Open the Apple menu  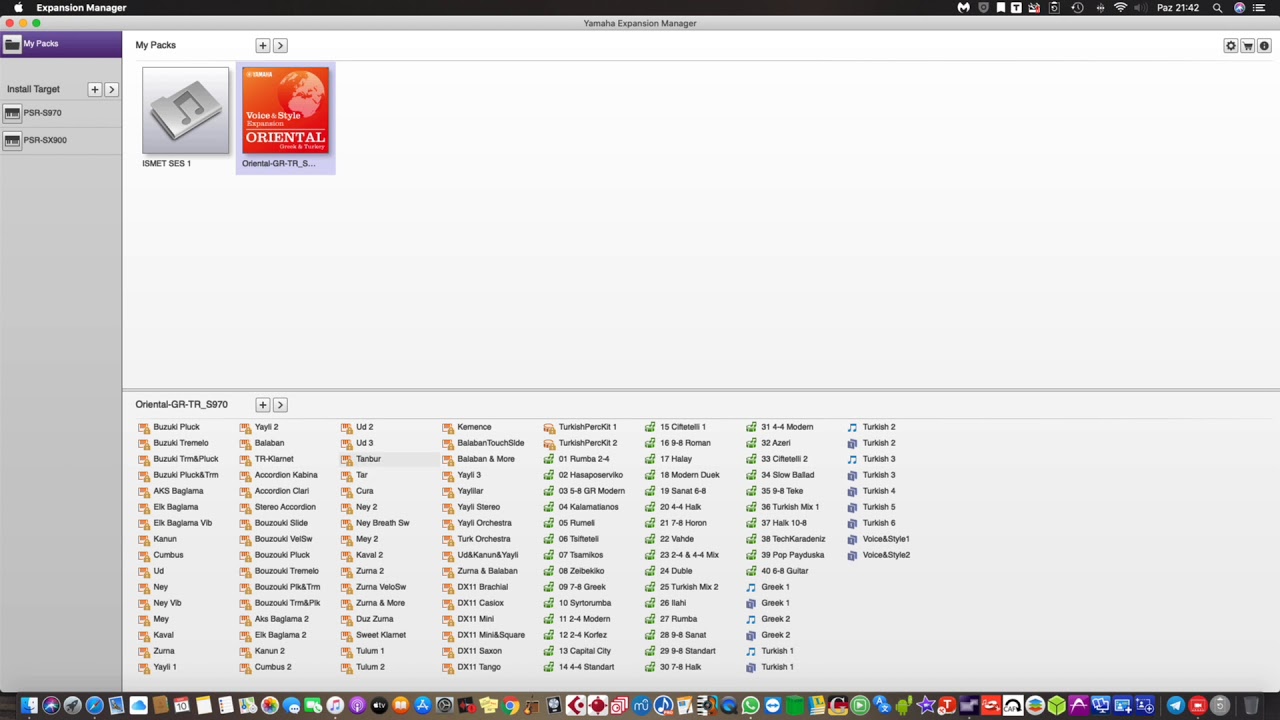point(18,8)
